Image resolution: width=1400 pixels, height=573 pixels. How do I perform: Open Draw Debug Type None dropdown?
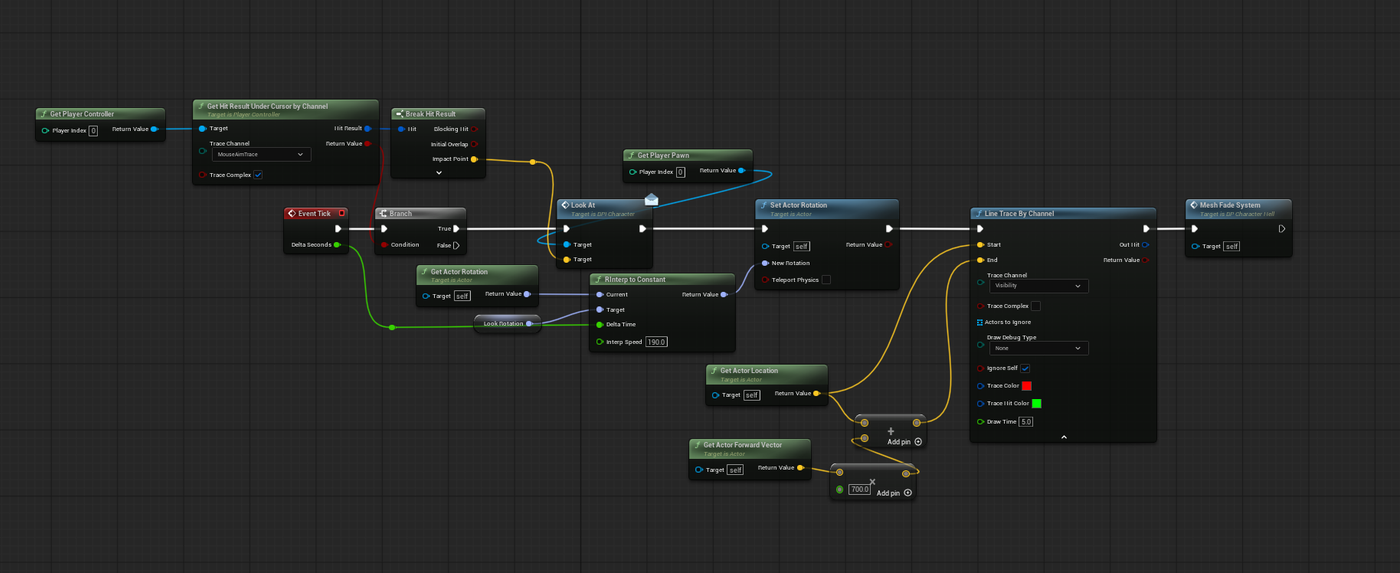click(x=1038, y=348)
